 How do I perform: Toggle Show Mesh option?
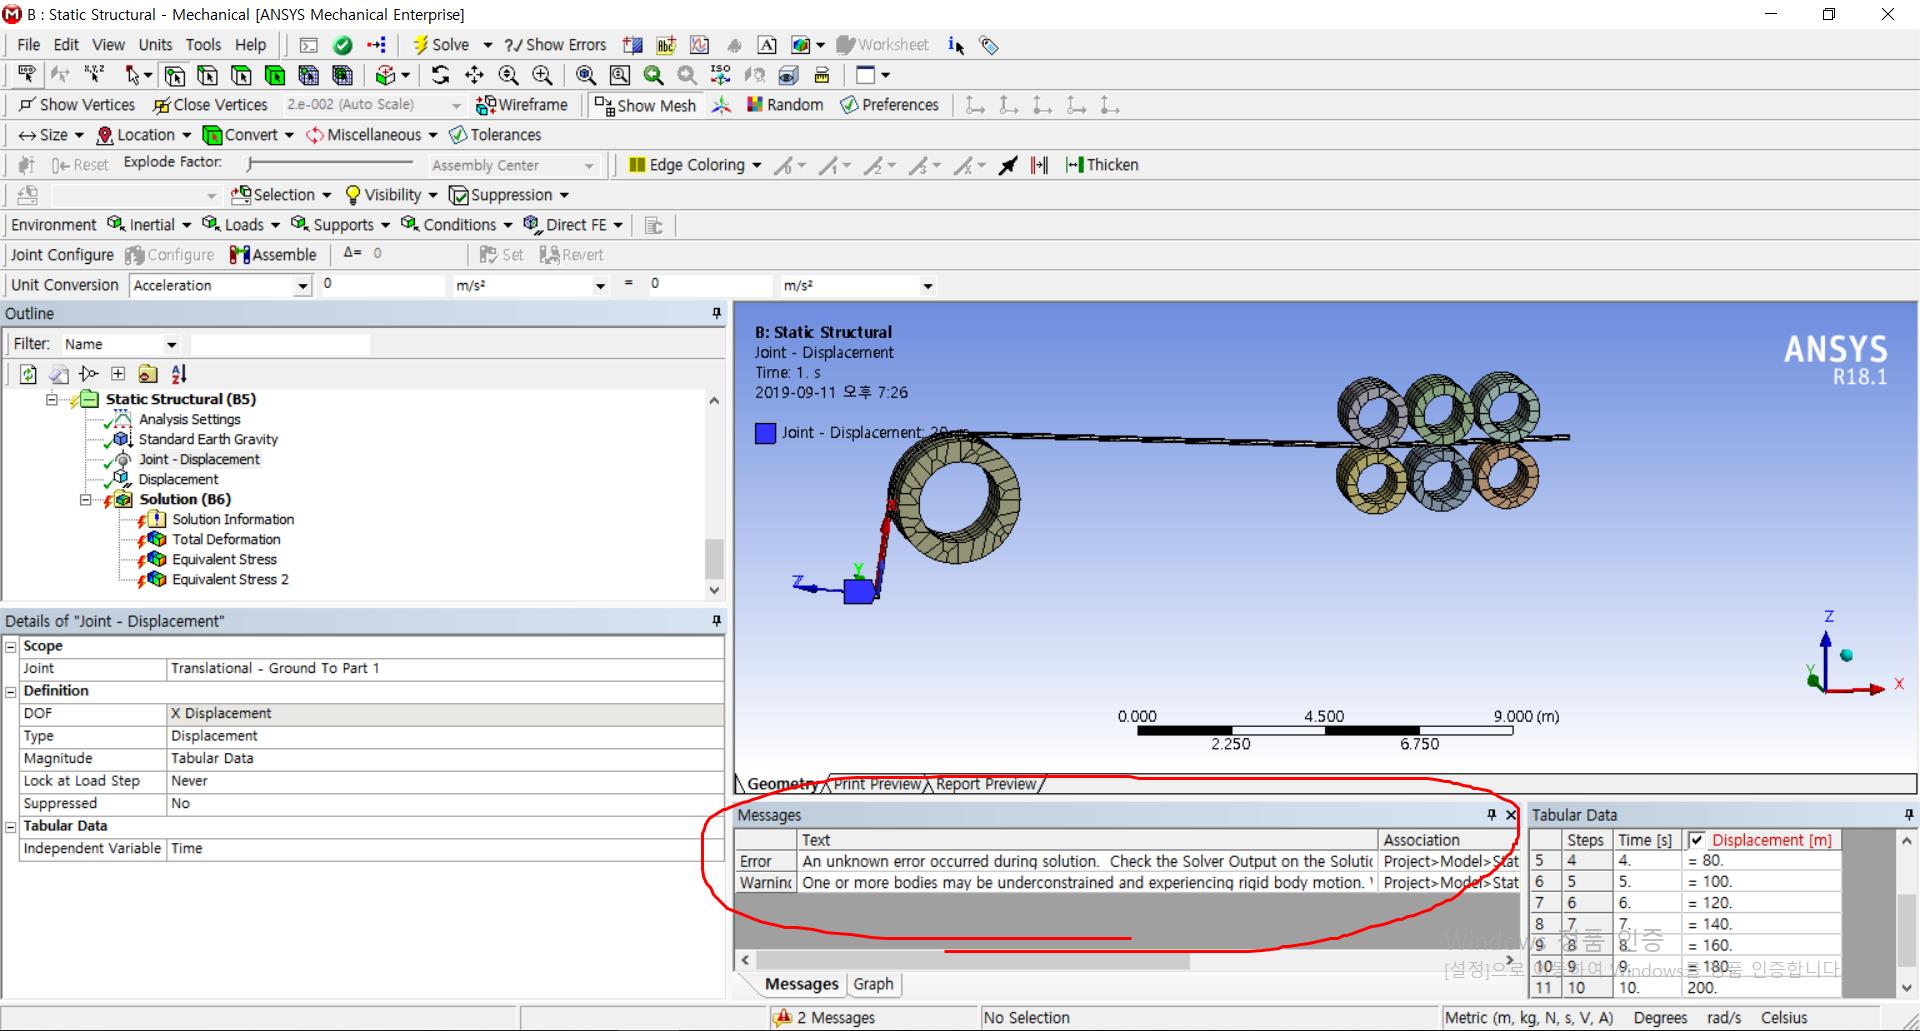click(645, 105)
